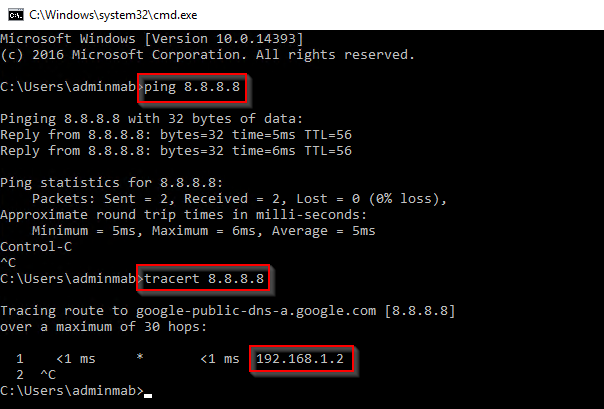Click the Control-C text line
Viewport: 604px width, 409px height.
[x=36, y=246]
